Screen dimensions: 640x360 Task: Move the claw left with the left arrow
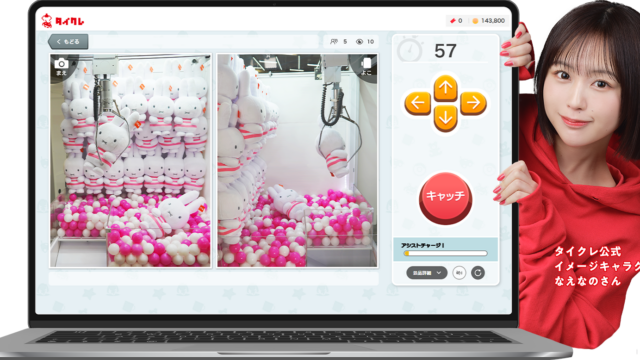418,103
